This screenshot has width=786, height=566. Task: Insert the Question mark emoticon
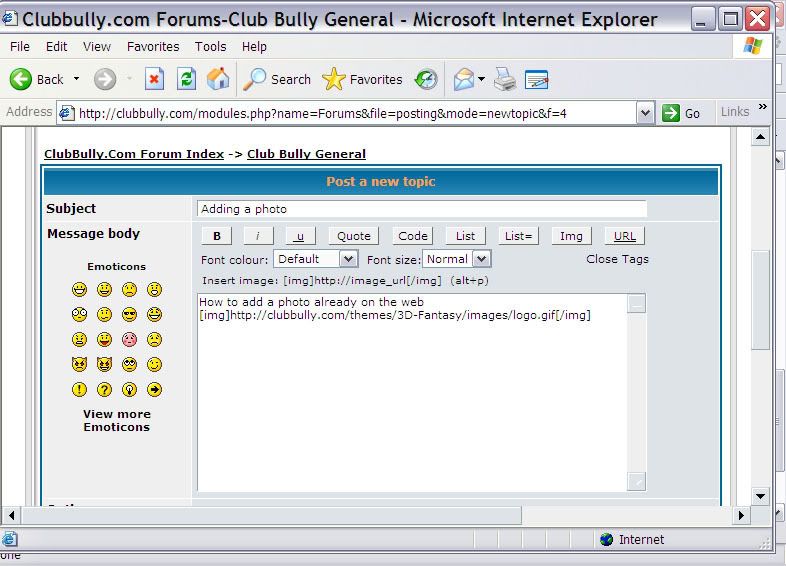click(104, 390)
